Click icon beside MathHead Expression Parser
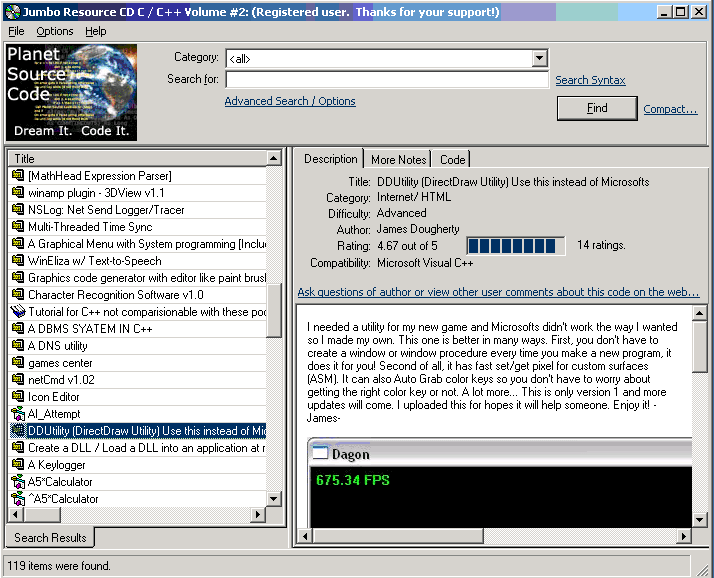714x578 pixels. (18, 175)
